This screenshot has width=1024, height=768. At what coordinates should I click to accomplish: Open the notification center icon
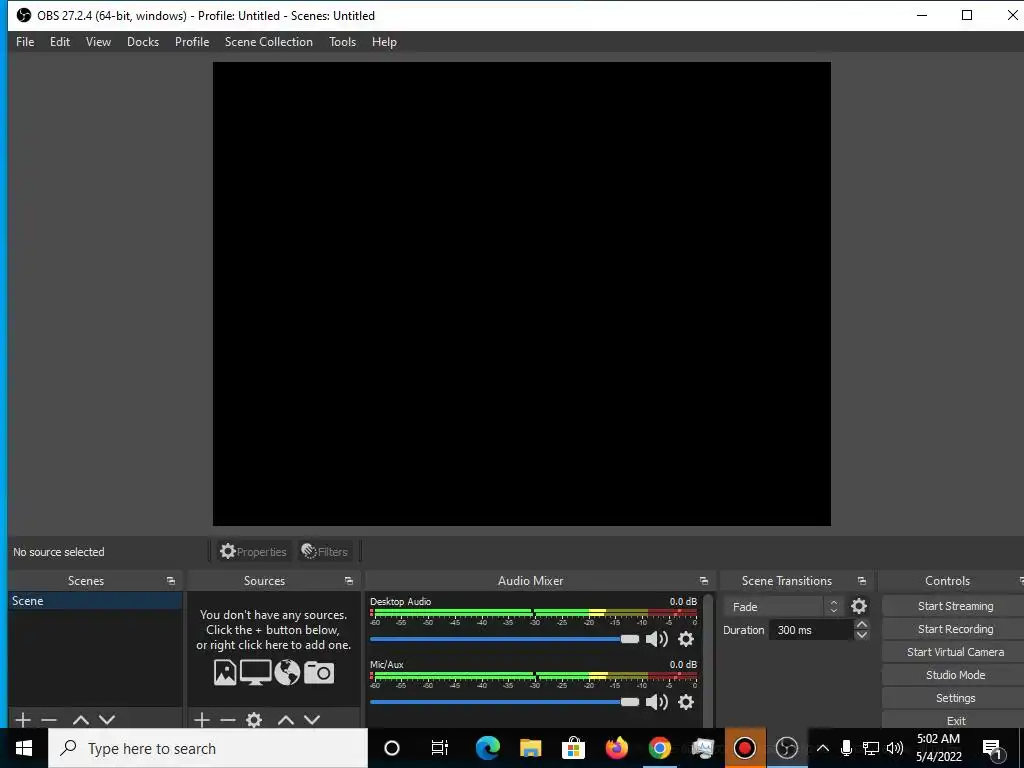[992, 749]
